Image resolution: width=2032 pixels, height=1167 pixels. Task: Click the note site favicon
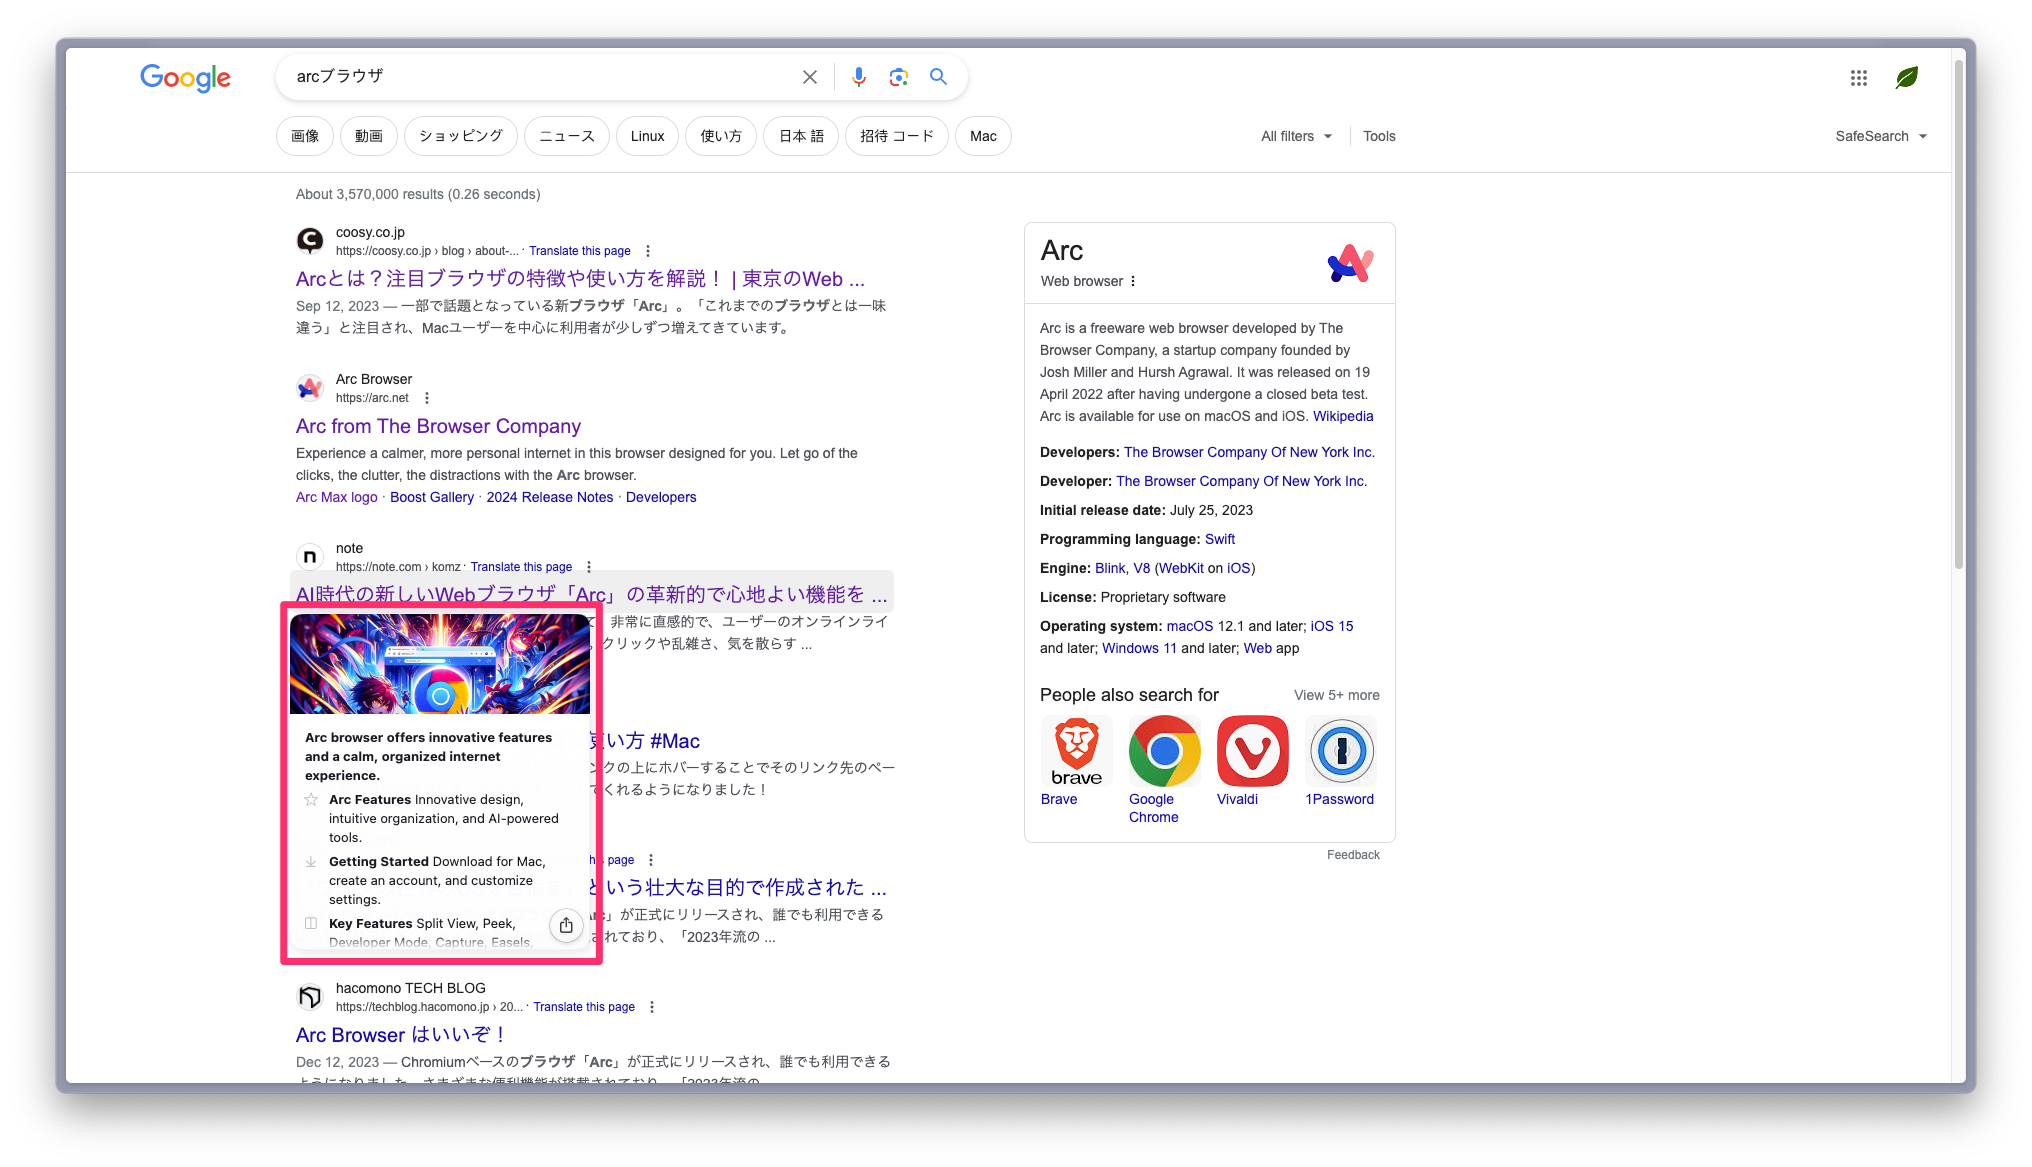[x=310, y=556]
